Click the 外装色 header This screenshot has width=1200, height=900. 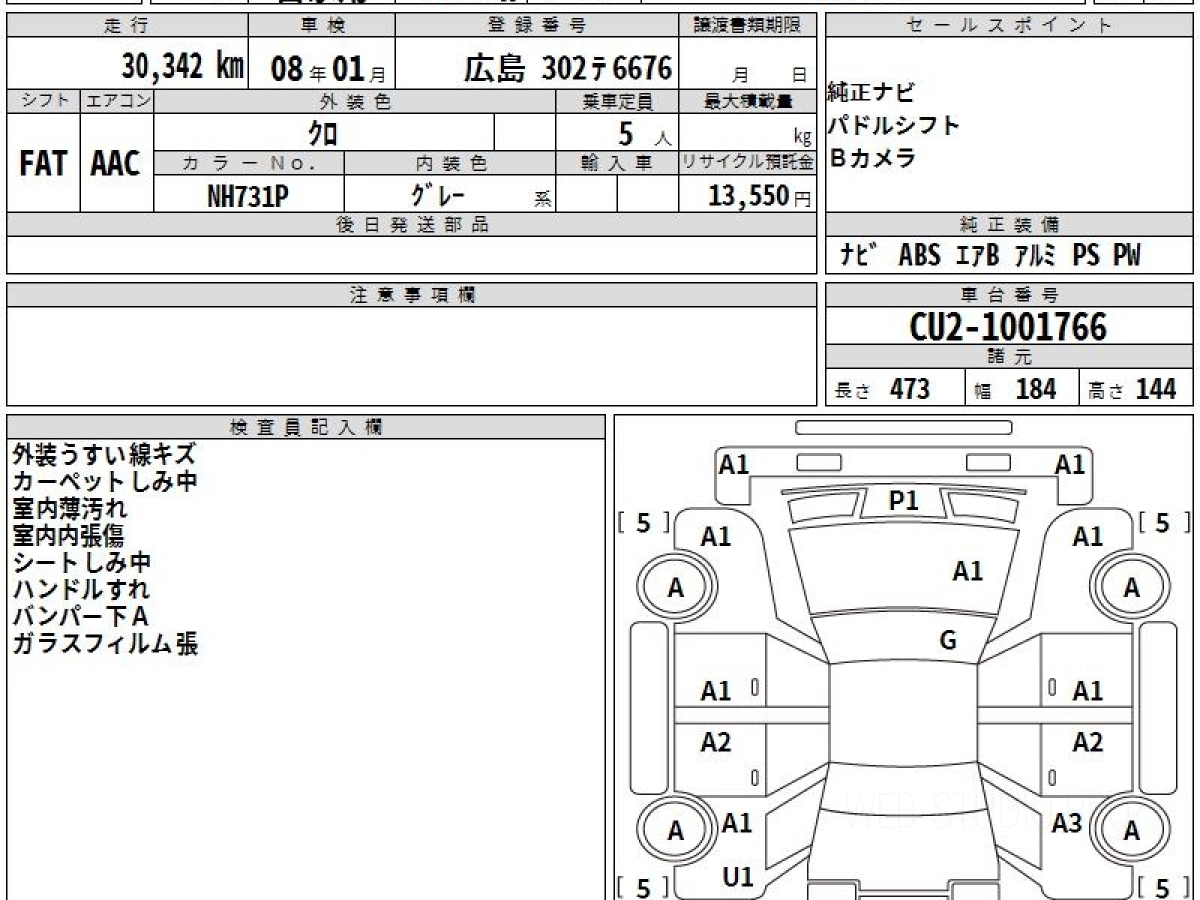(355, 101)
